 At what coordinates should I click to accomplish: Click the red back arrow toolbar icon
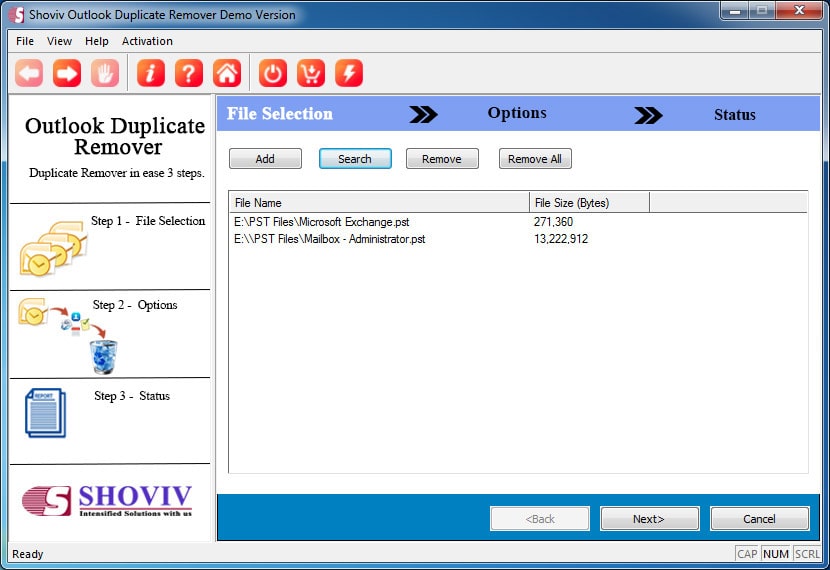pos(29,73)
